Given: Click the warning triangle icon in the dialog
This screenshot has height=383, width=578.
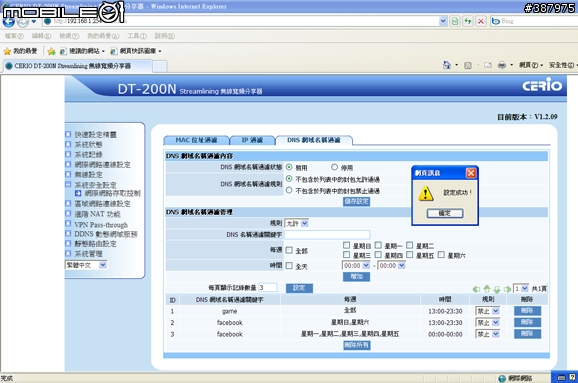Looking at the screenshot, I should (x=426, y=194).
